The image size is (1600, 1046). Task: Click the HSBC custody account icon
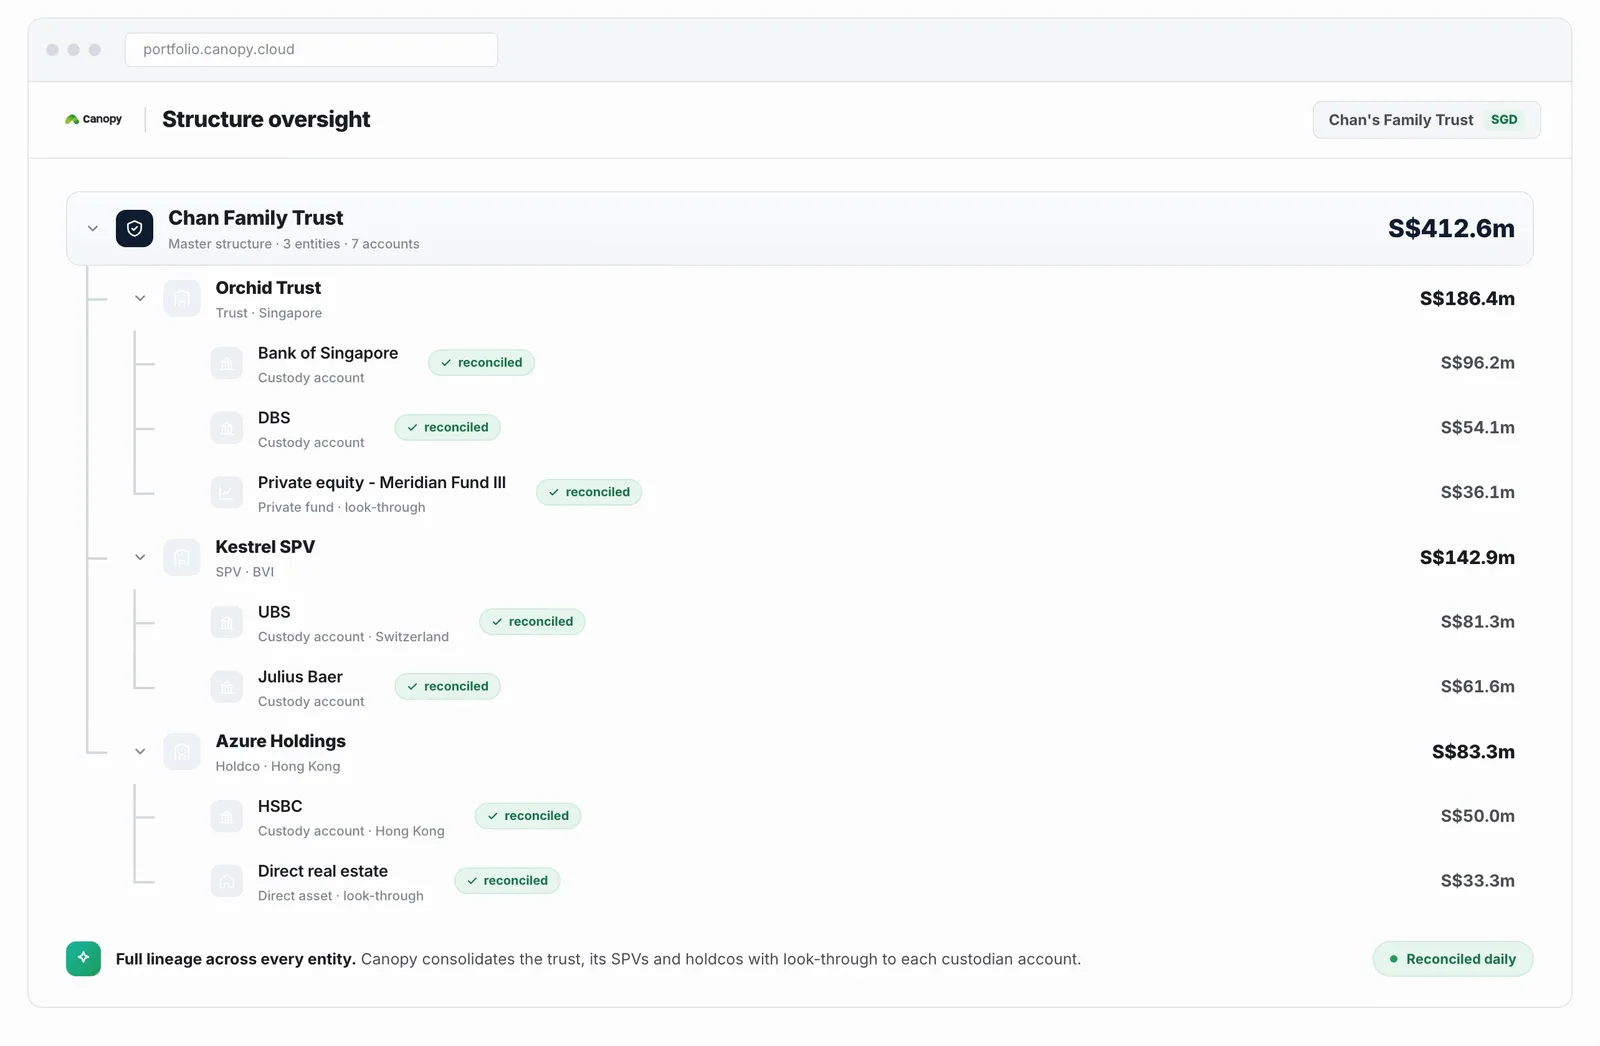227,816
